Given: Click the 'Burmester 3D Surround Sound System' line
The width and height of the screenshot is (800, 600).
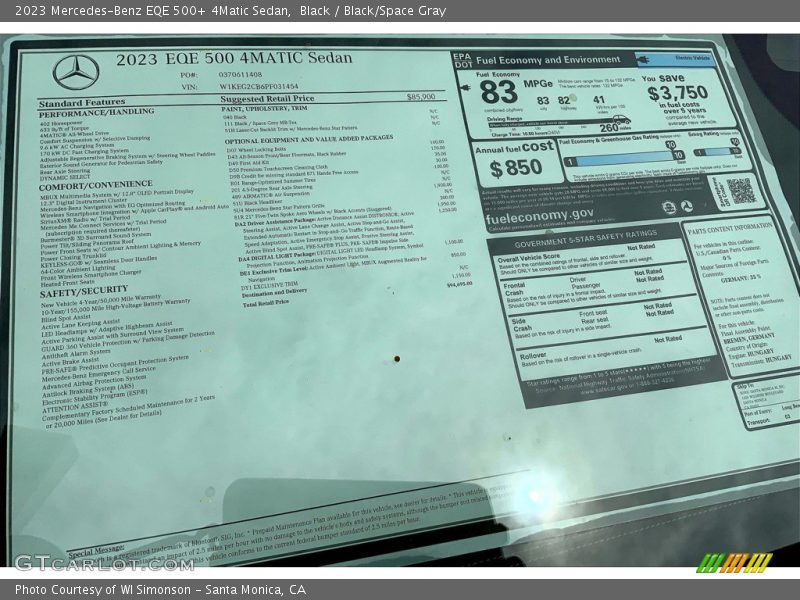Looking at the screenshot, I should (x=96, y=237).
